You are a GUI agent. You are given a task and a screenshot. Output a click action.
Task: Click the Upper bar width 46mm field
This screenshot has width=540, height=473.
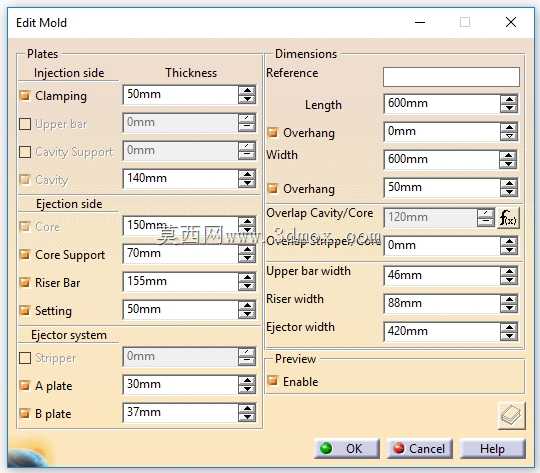point(442,276)
